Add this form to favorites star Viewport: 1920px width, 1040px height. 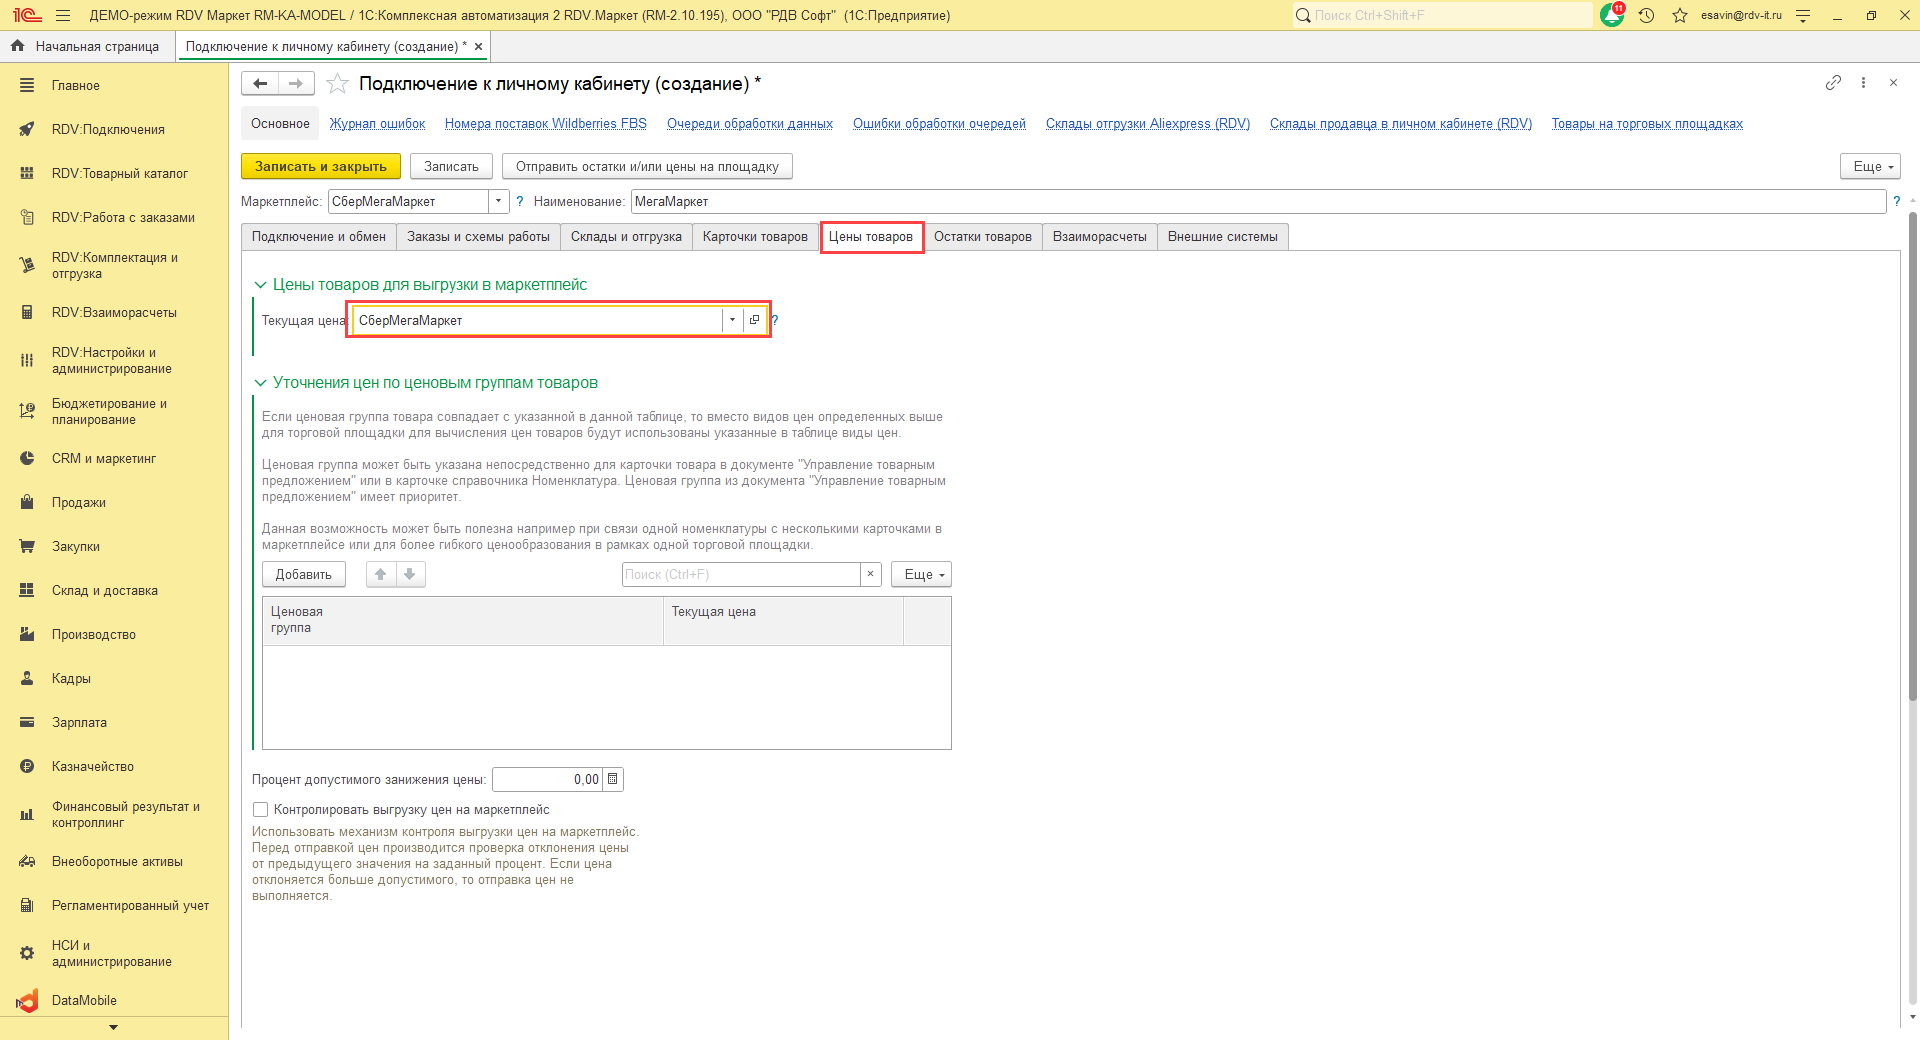338,84
